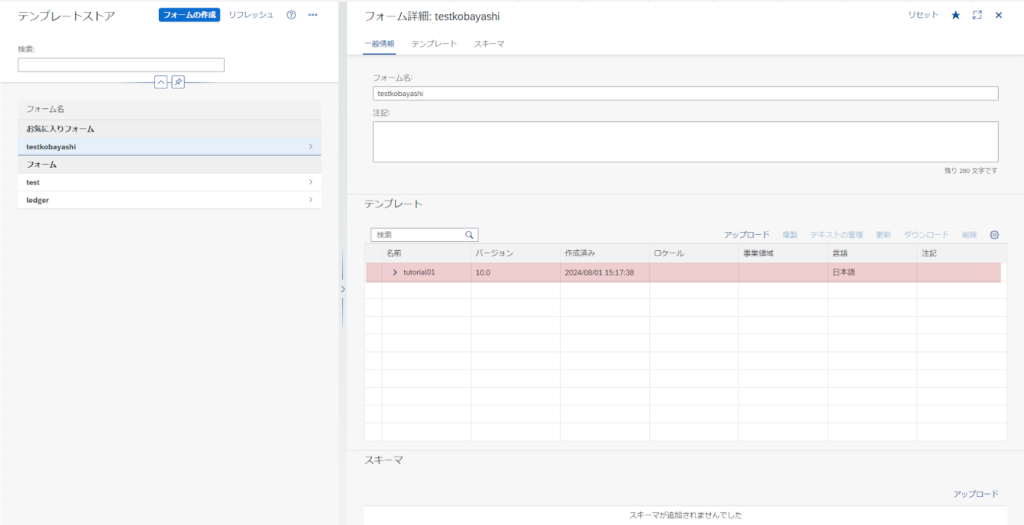This screenshot has width=1024, height=525.
Task: Enter full screen mode for form details
Action: pyautogui.click(x=977, y=15)
